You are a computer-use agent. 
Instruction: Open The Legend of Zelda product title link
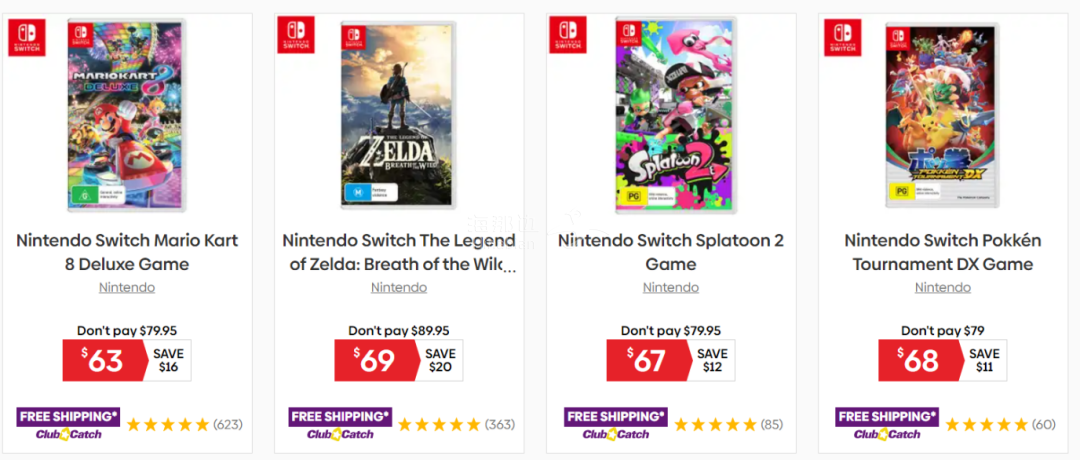point(399,252)
